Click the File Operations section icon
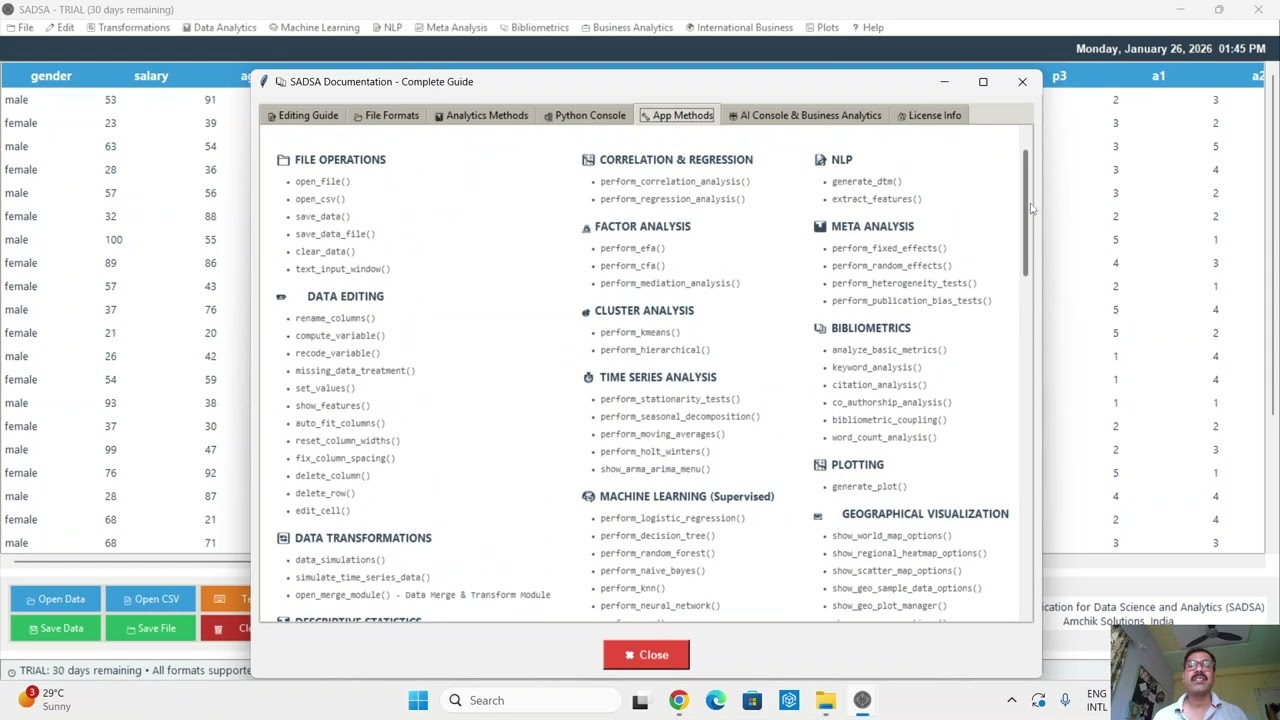 point(283,160)
